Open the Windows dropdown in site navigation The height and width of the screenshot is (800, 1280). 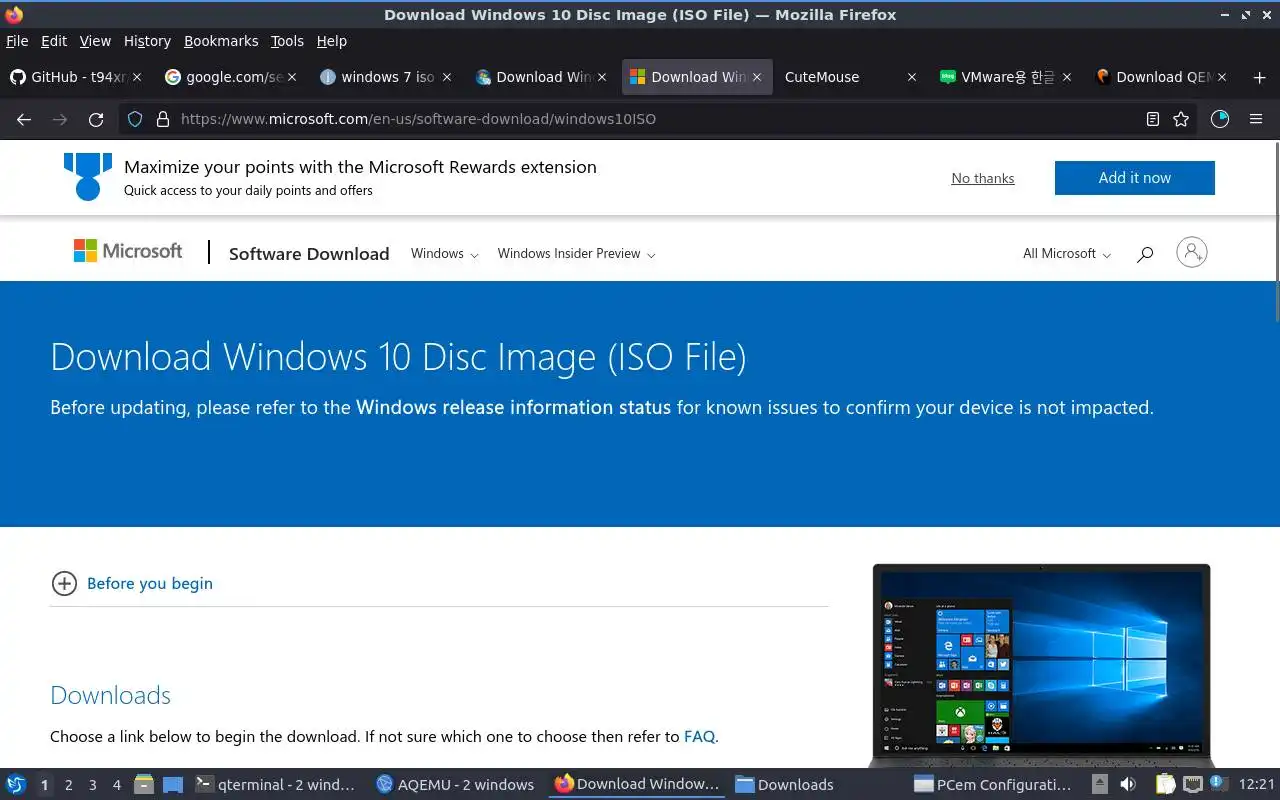pyautogui.click(x=444, y=254)
